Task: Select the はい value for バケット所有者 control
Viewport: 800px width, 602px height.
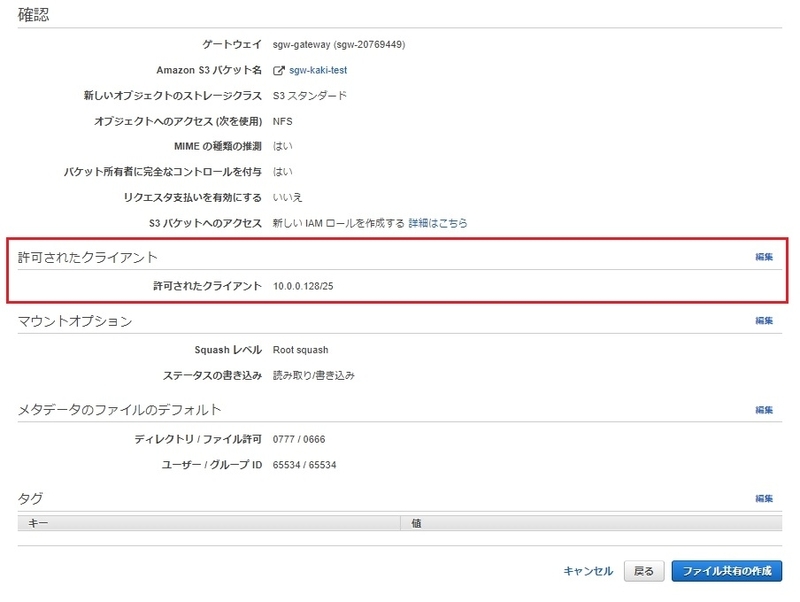Action: pos(283,172)
